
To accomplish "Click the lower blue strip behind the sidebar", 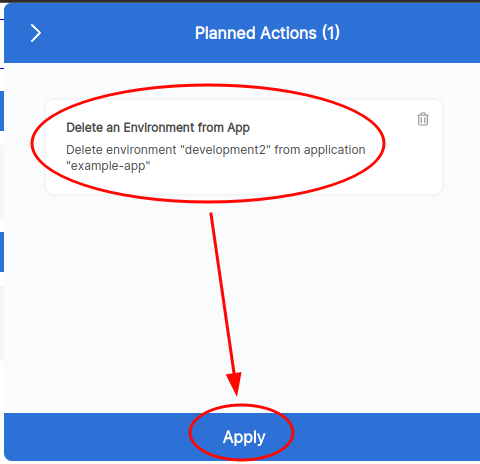I will click(x=2, y=252).
